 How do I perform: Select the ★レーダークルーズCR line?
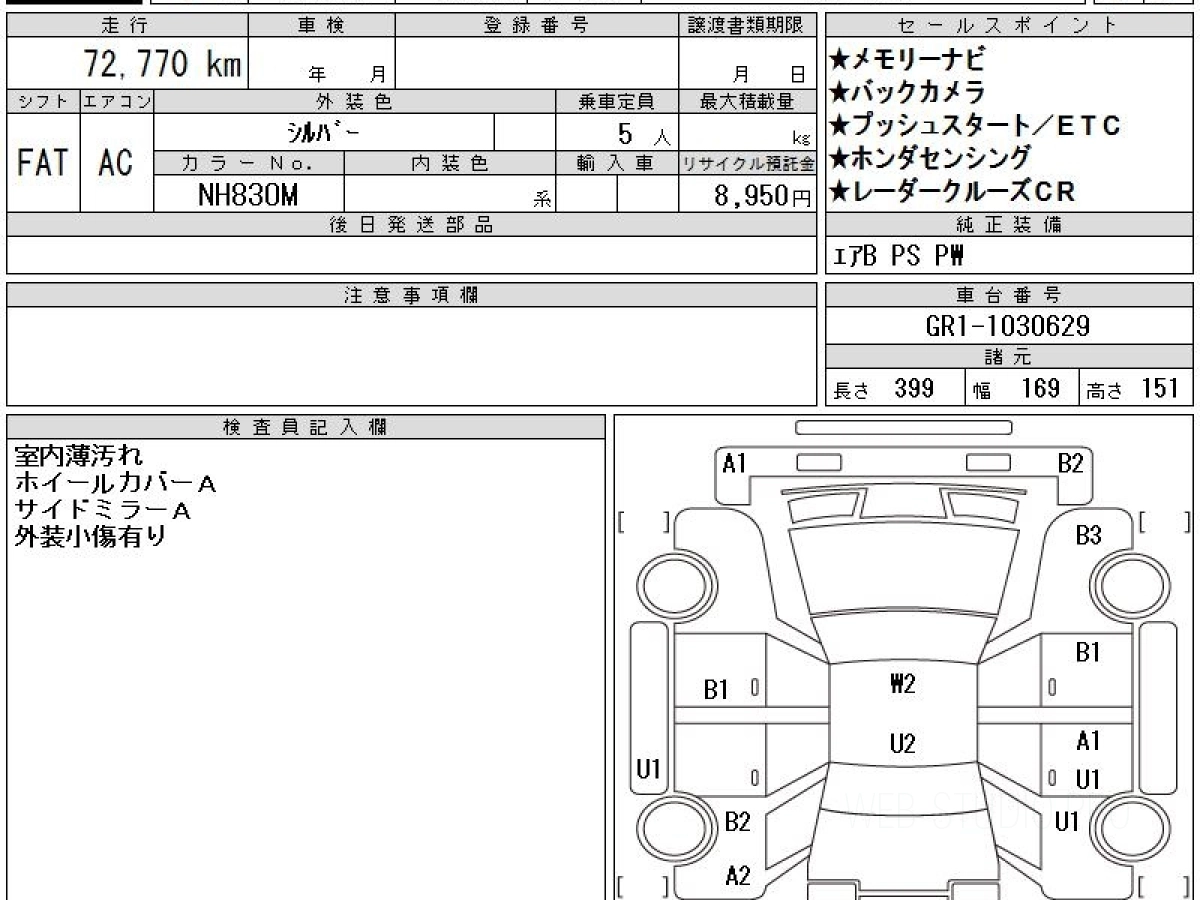[952, 191]
